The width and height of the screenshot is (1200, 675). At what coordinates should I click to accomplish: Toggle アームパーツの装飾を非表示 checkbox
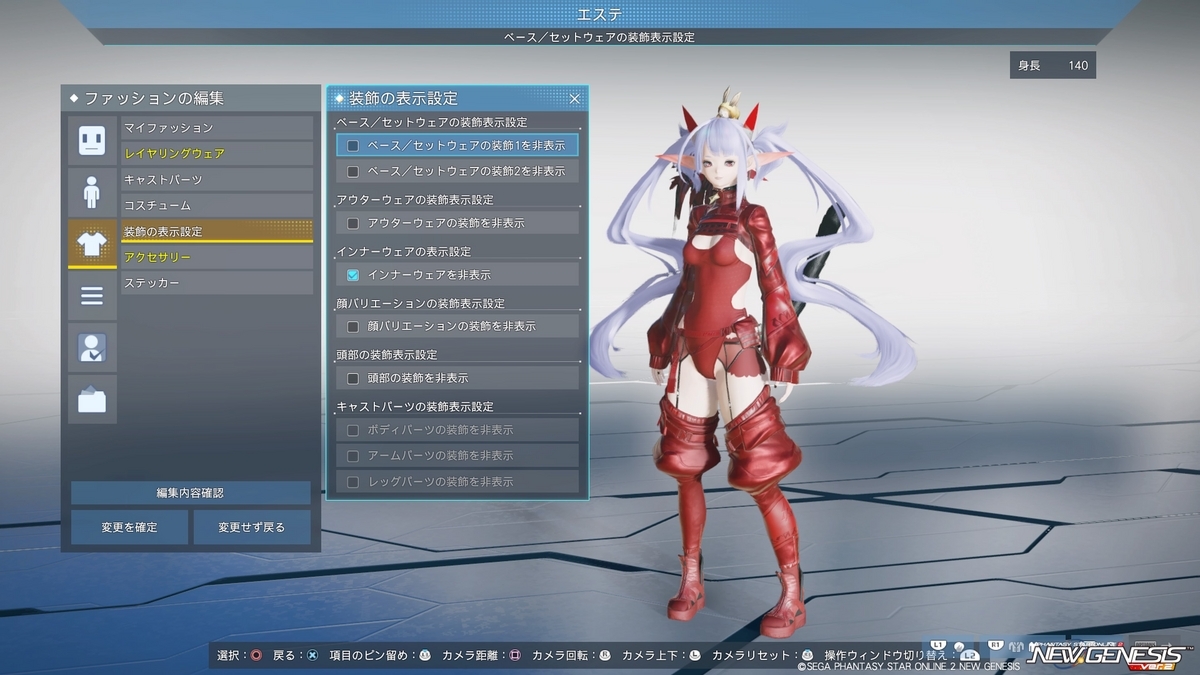point(353,456)
